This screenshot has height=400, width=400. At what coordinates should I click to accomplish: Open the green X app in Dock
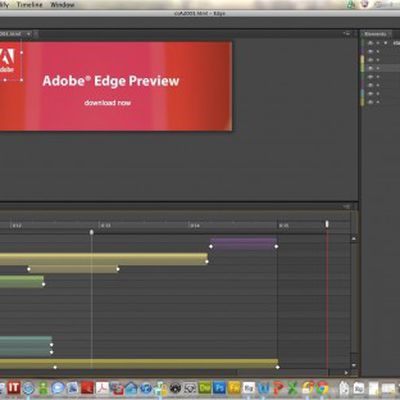click(293, 388)
